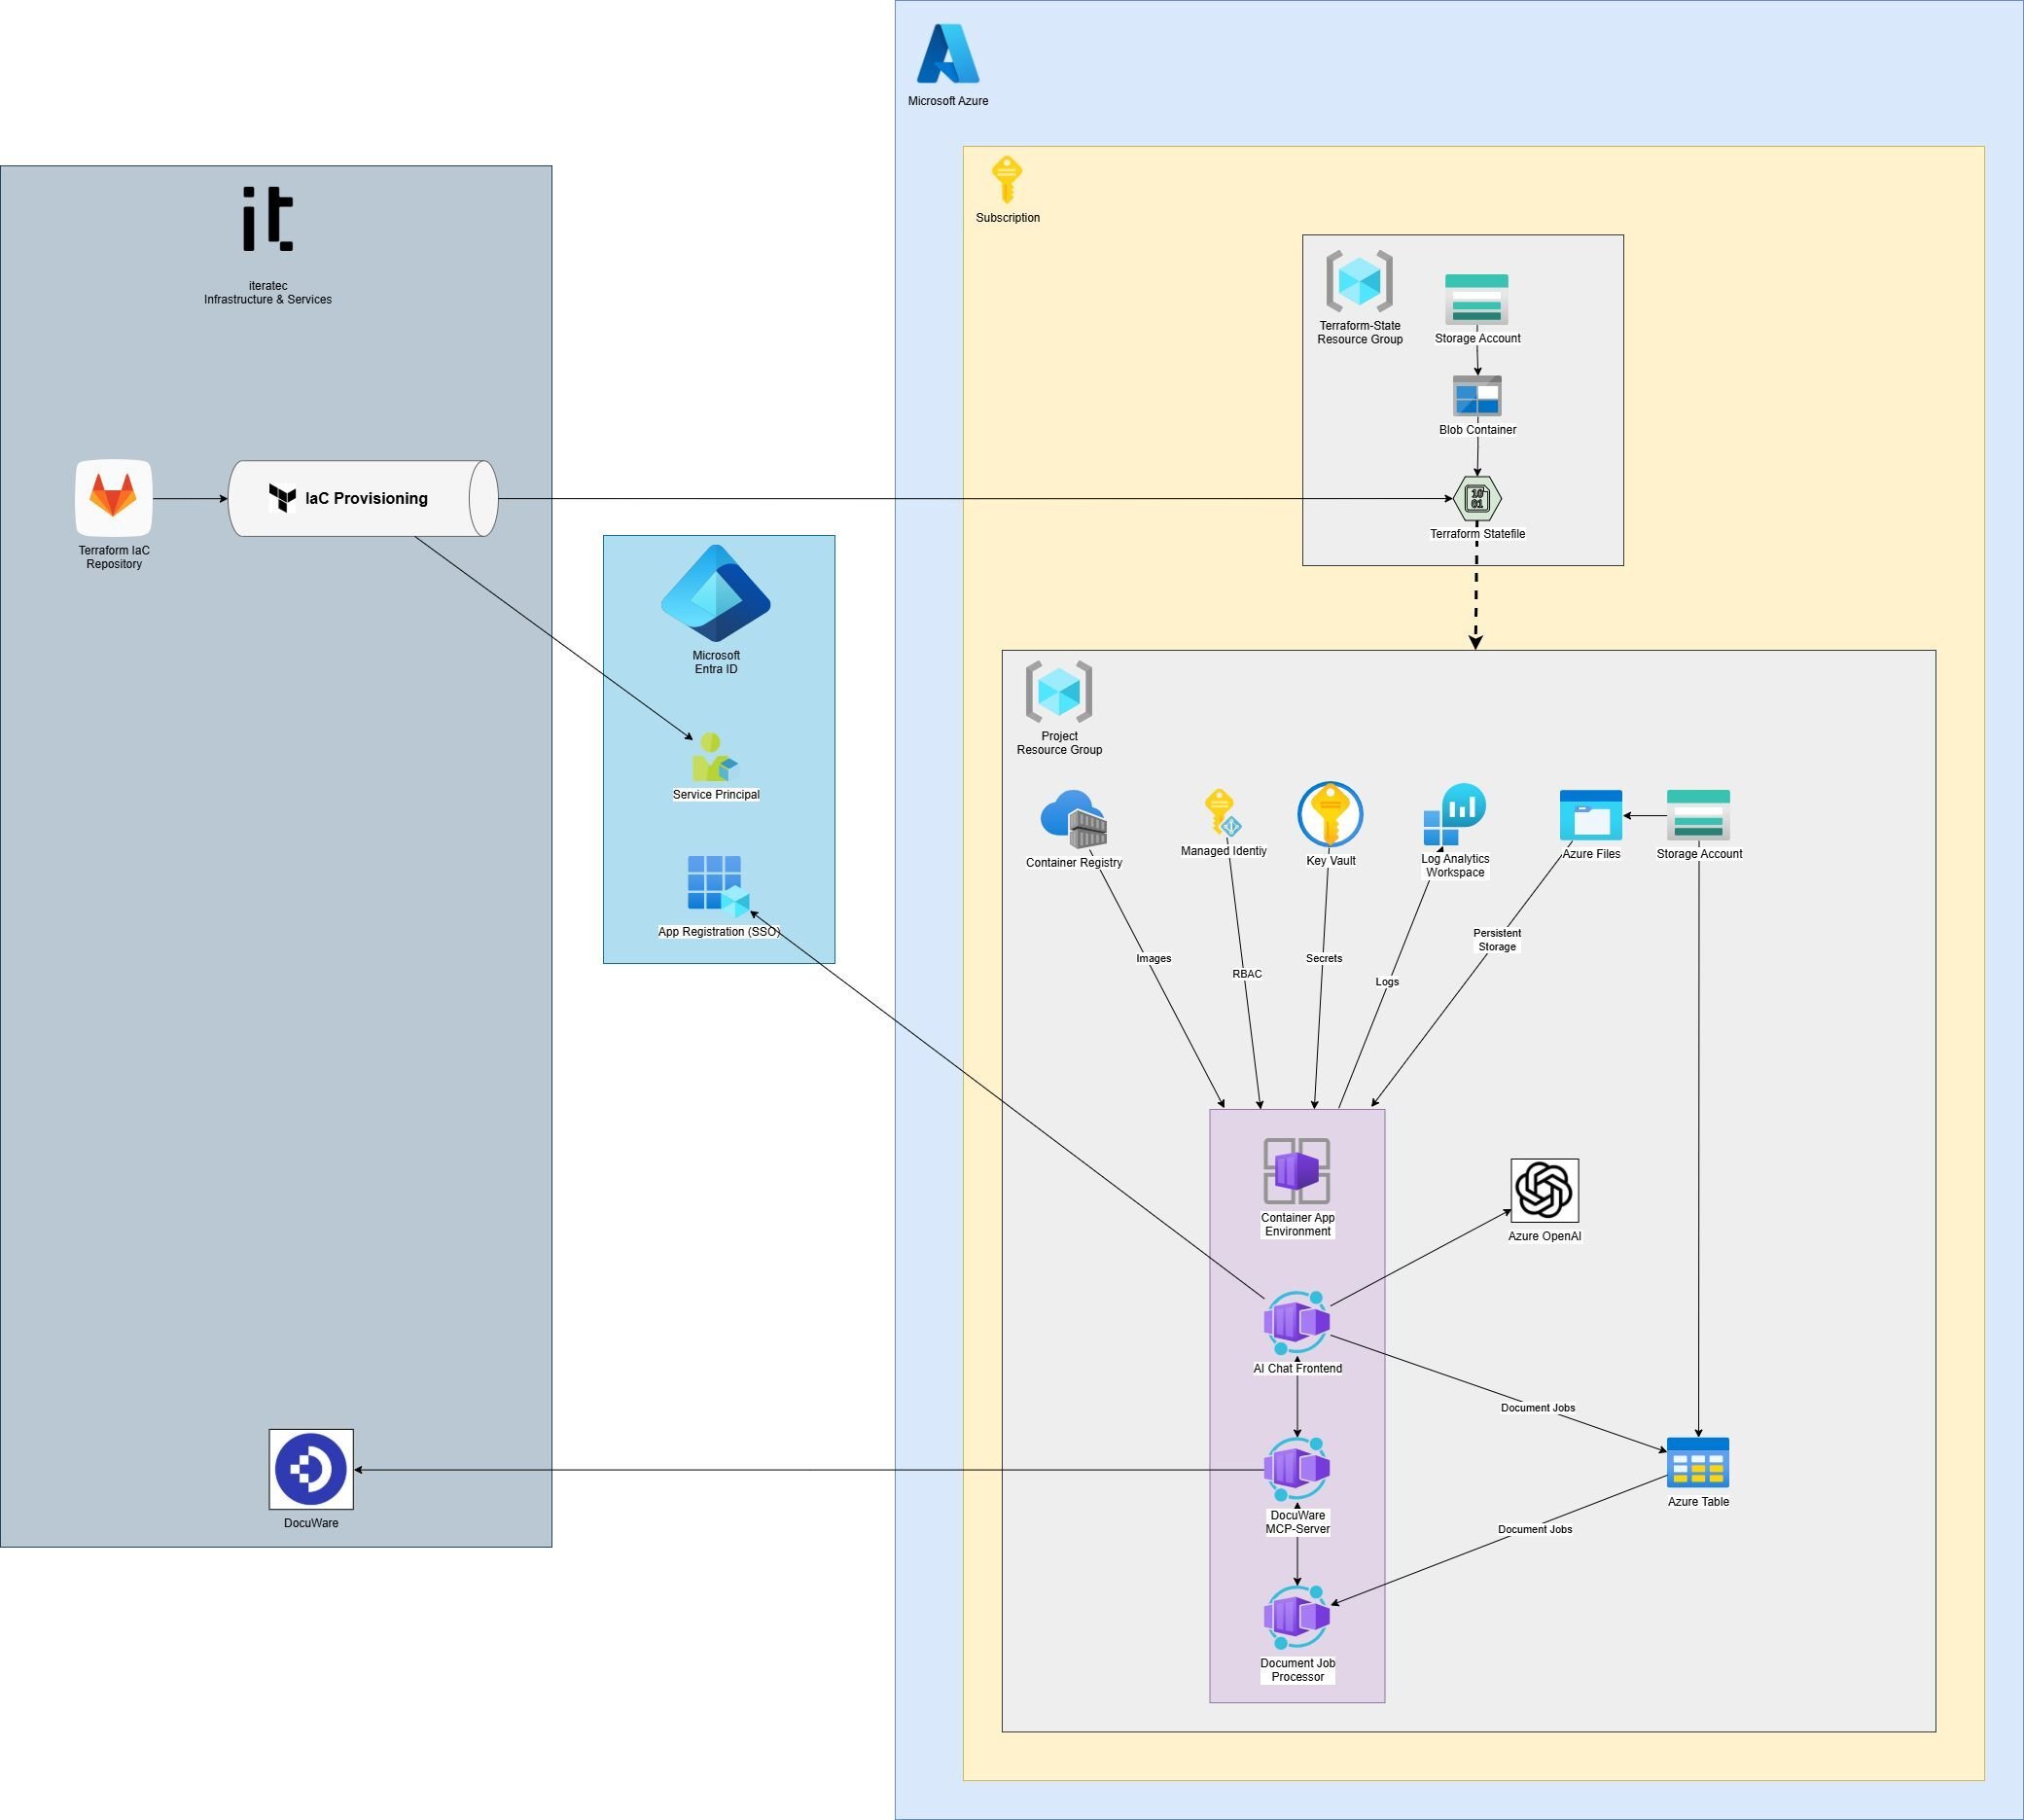Select the Document Job Processor container icon
Image resolution: width=2024 pixels, height=1820 pixels.
pyautogui.click(x=1297, y=1617)
